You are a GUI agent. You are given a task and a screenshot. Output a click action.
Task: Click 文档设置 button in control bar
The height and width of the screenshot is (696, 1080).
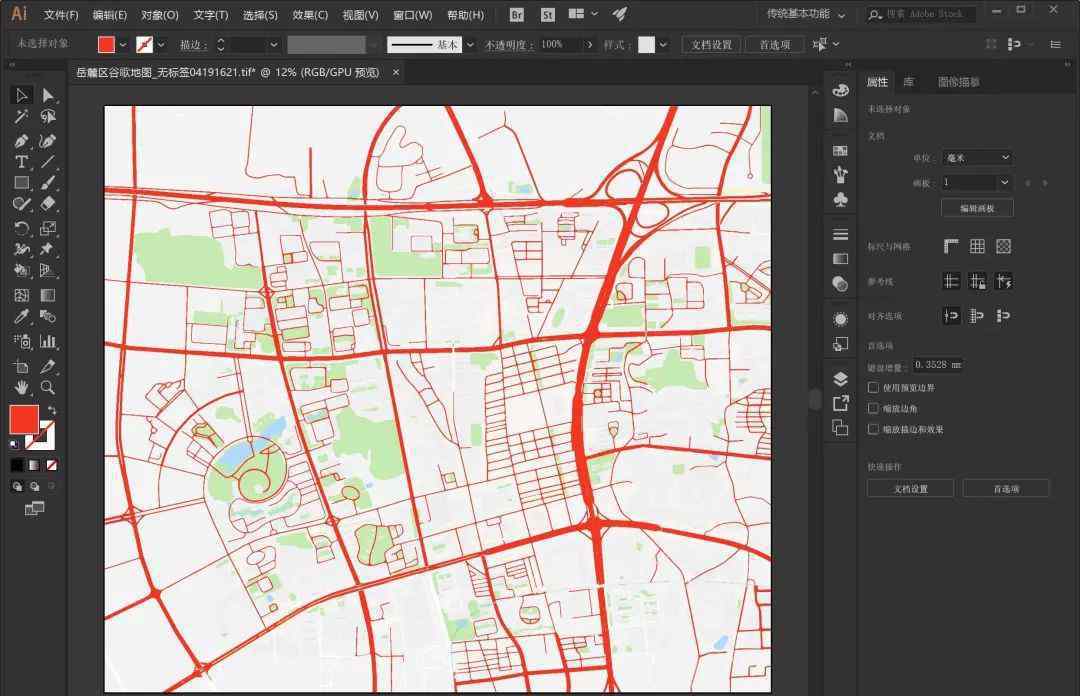pyautogui.click(x=712, y=45)
